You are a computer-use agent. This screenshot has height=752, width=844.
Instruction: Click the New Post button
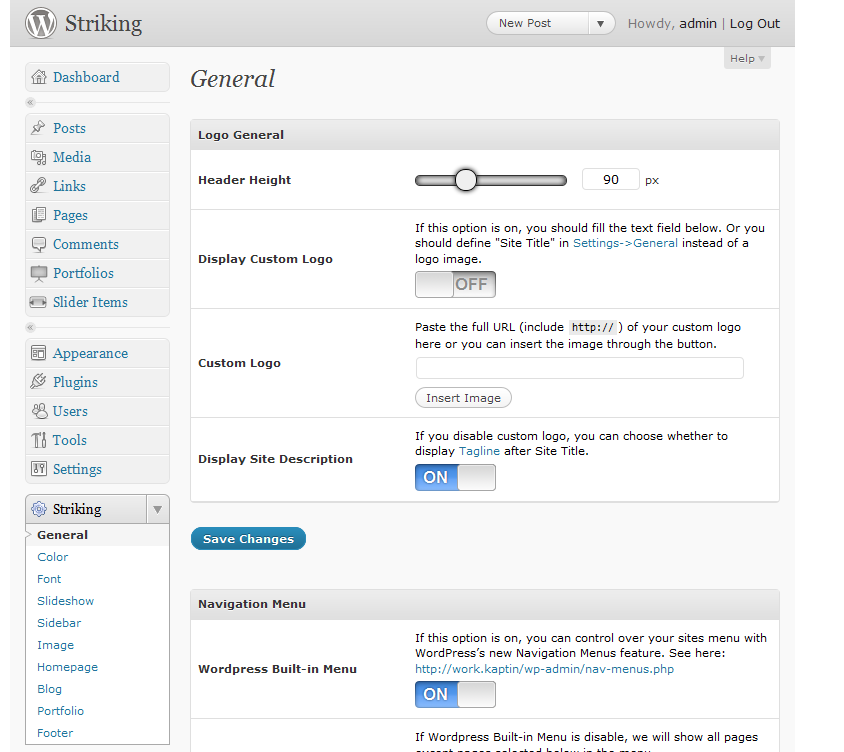pos(537,24)
